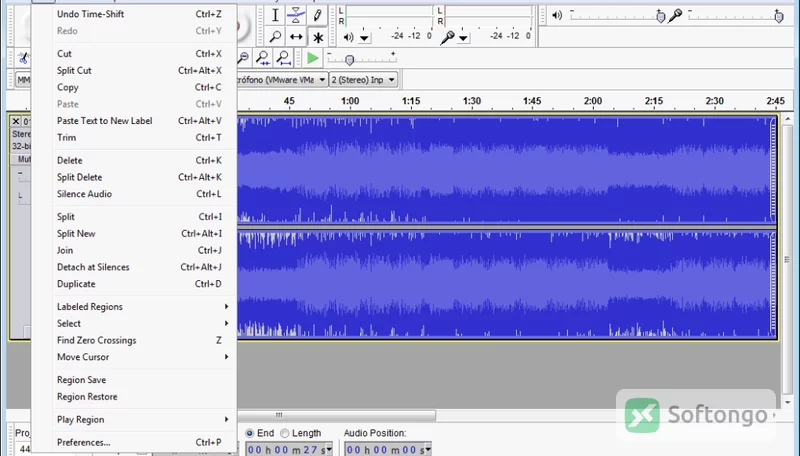The image size is (800, 456).
Task: Adjust the input volume slider handle
Action: point(779,17)
